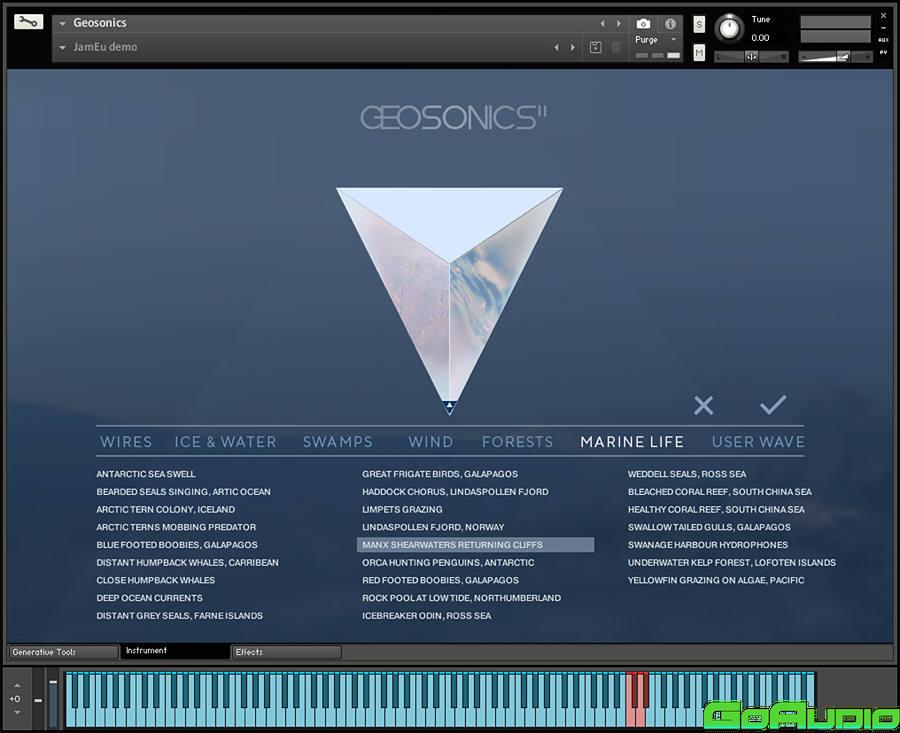Select BLEACHED CORAL REEF, SOUTH CHINA SEA
The image size is (900, 733).
pos(720,492)
